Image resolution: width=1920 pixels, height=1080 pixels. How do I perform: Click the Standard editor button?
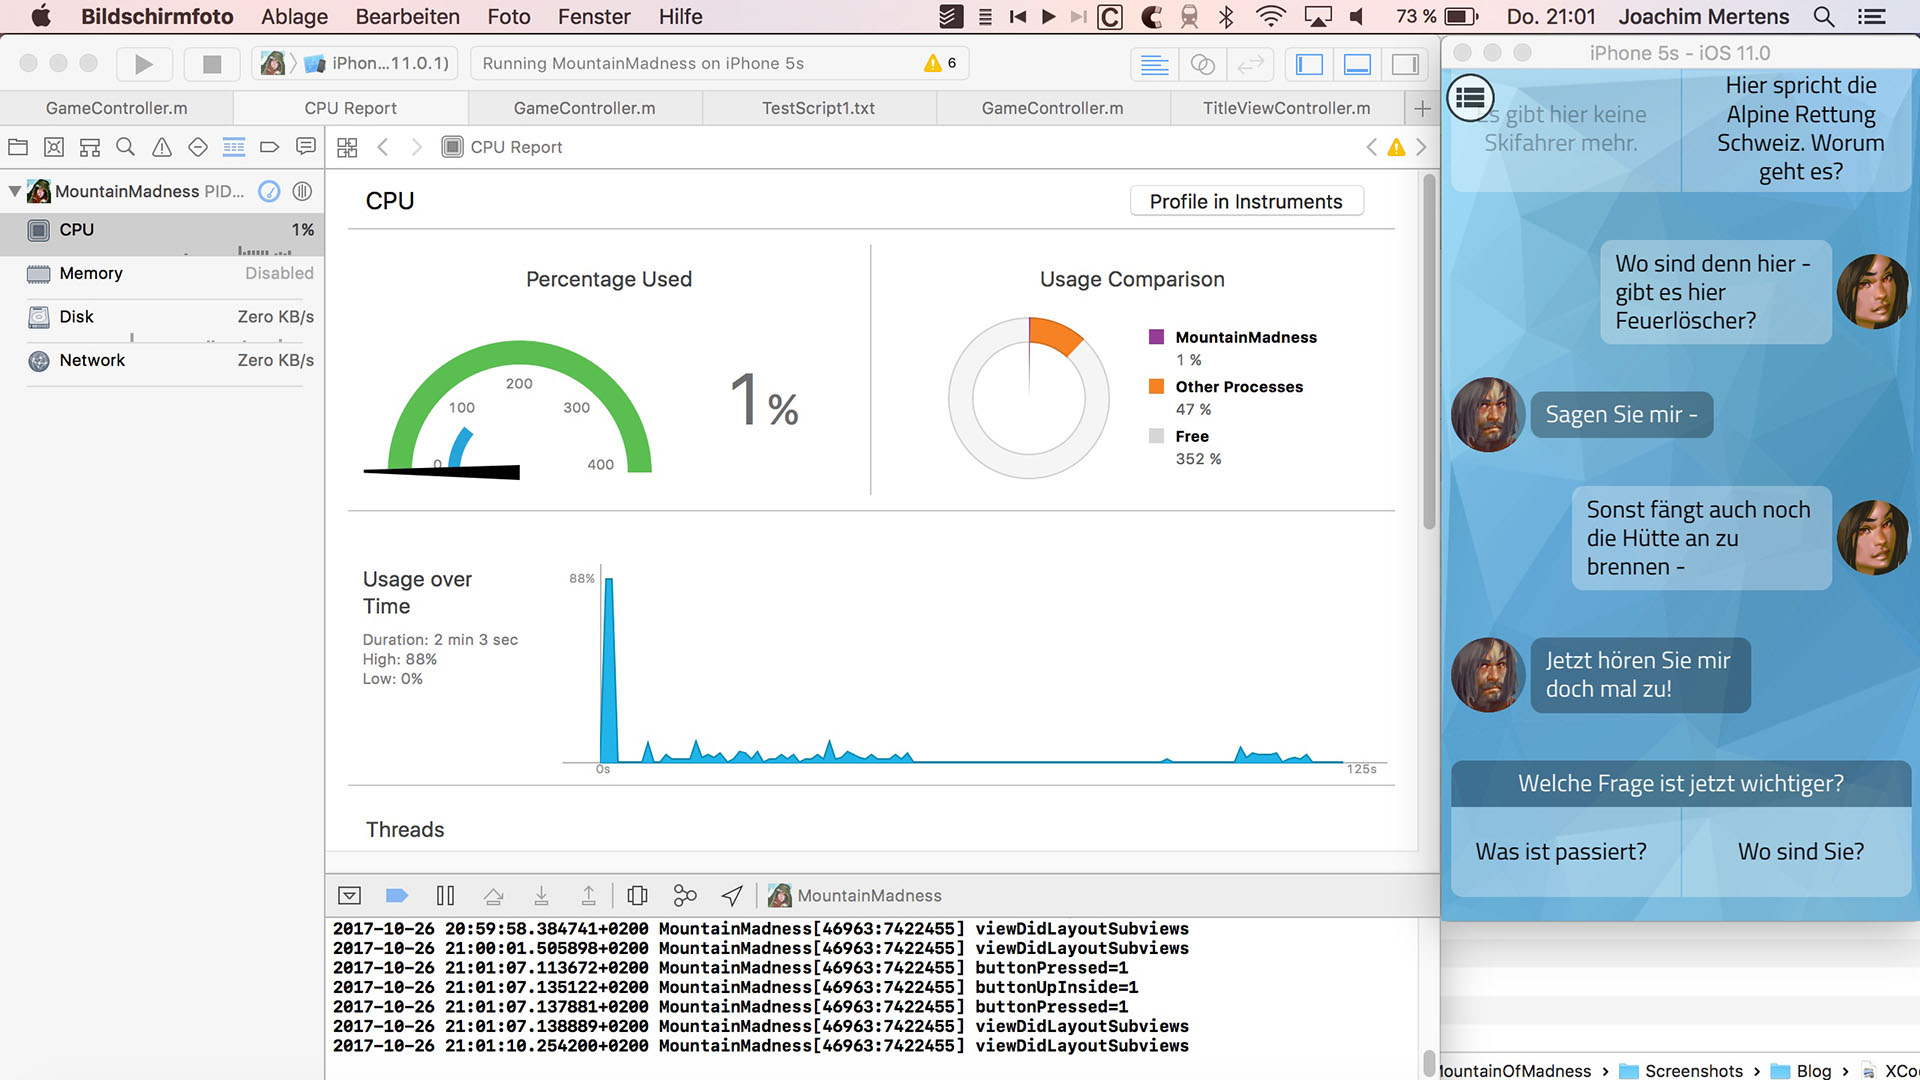tap(1154, 65)
